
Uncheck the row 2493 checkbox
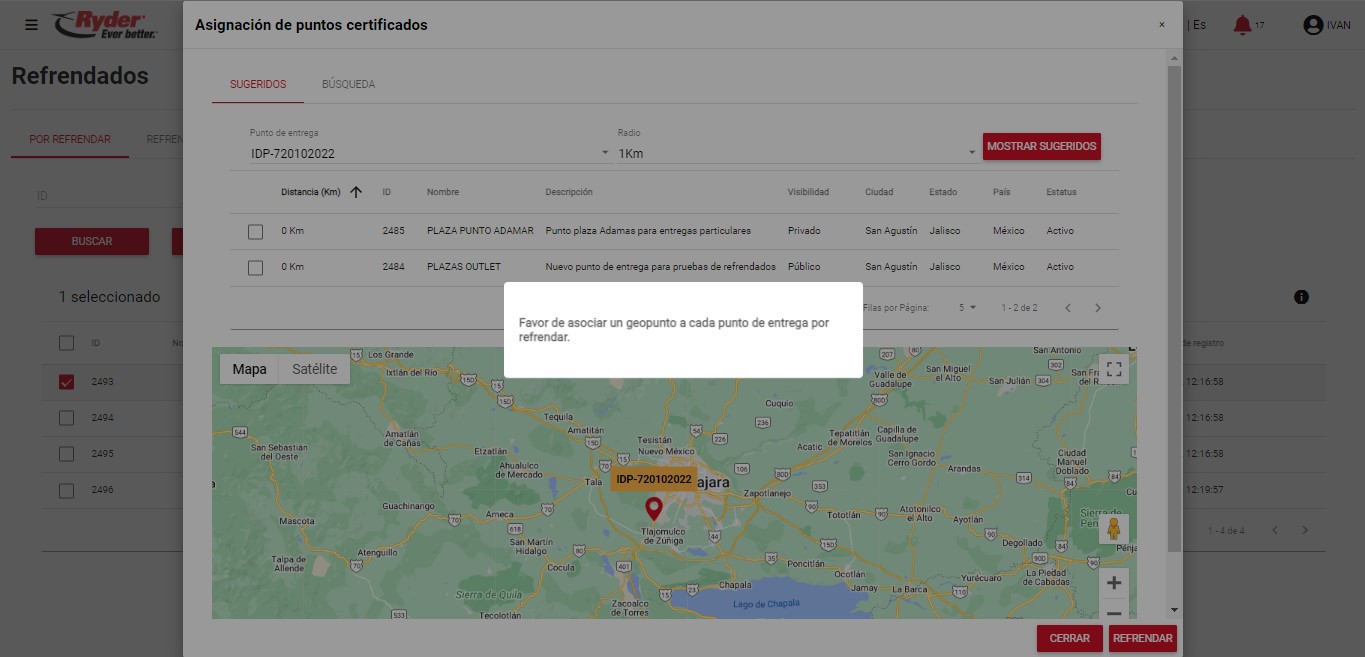(67, 382)
